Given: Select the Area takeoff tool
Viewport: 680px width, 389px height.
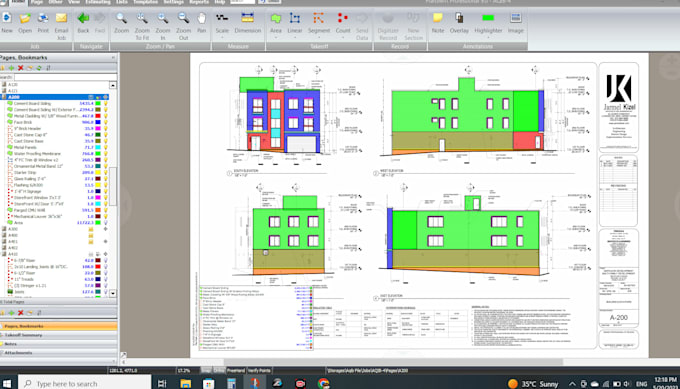Looking at the screenshot, I should tap(276, 23).
